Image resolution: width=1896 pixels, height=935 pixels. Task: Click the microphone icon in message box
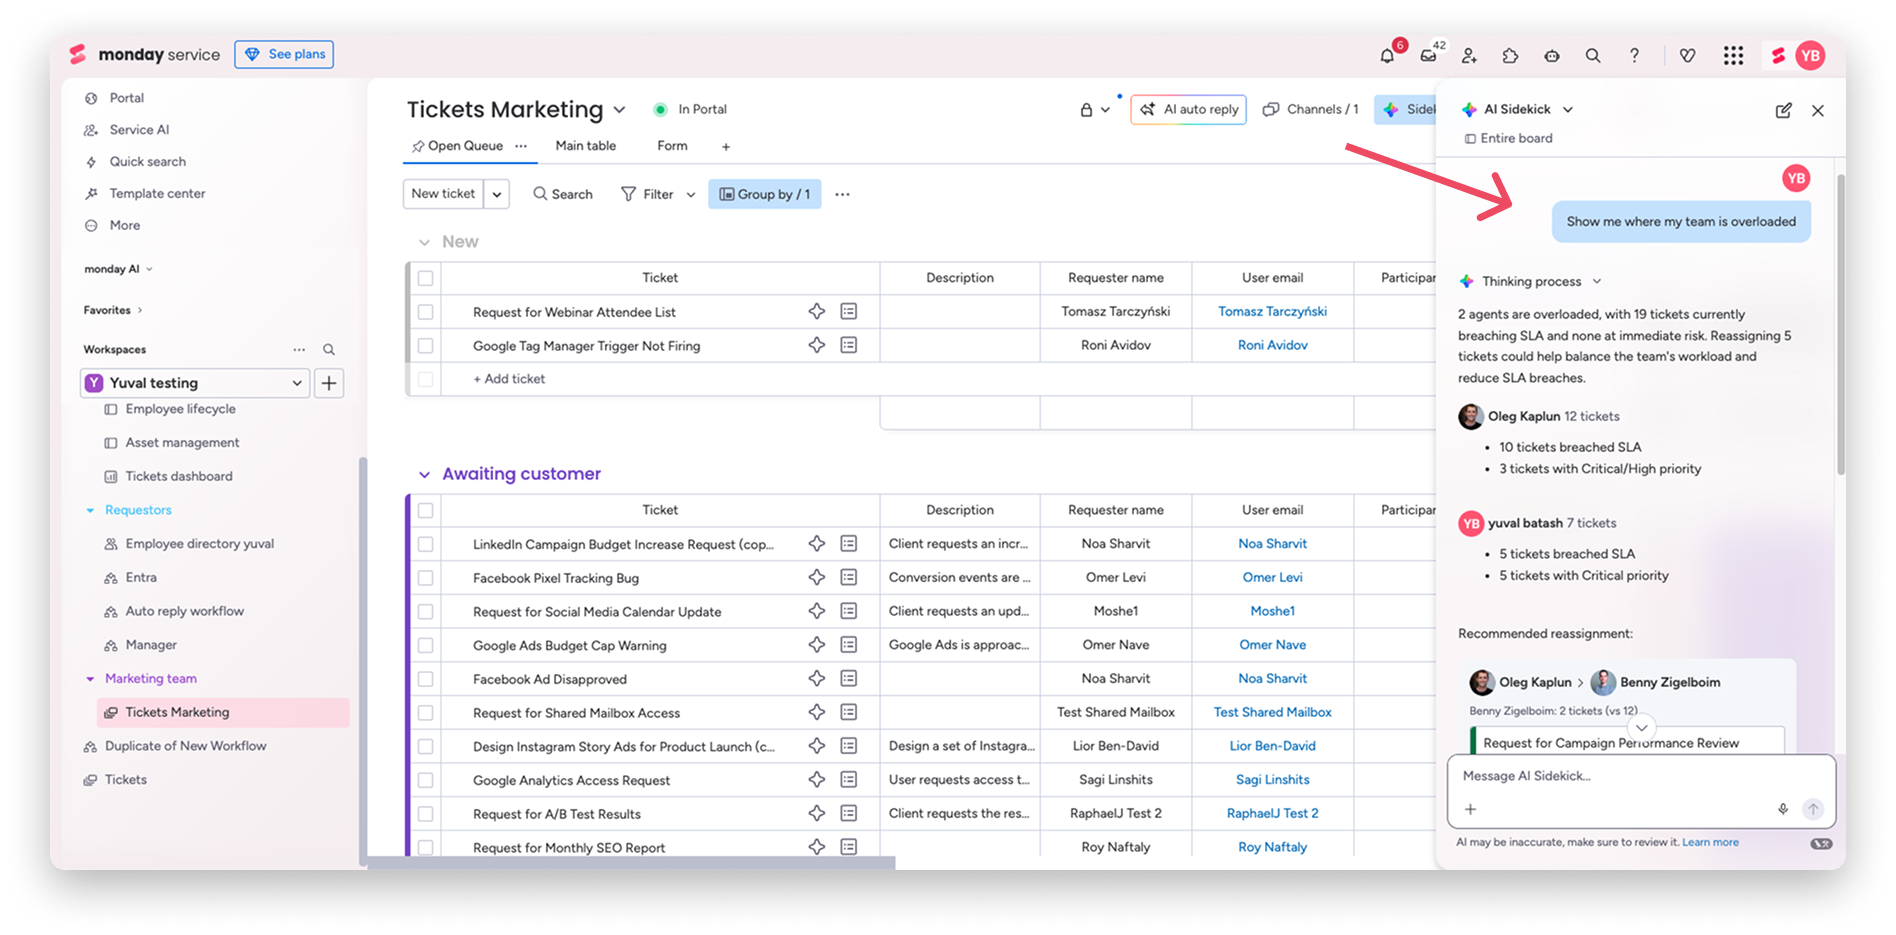1783,809
